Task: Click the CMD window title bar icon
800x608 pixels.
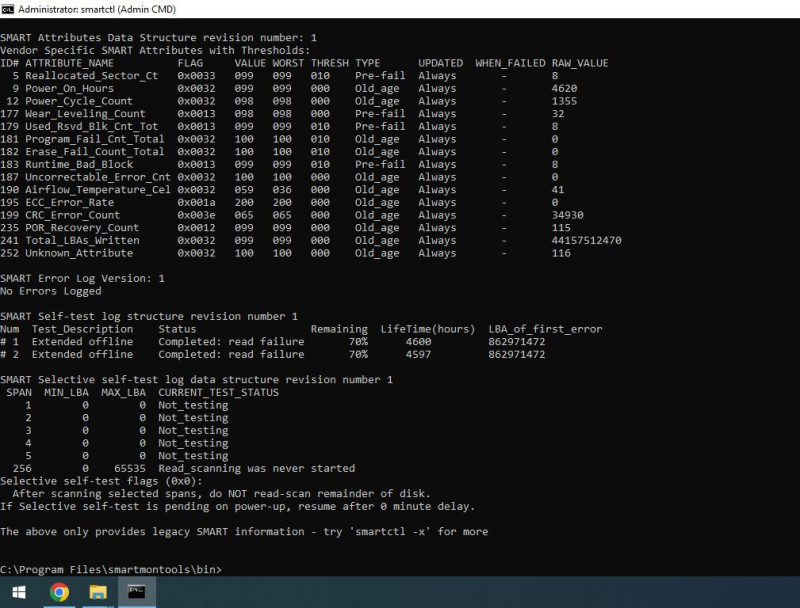Action: (8, 9)
